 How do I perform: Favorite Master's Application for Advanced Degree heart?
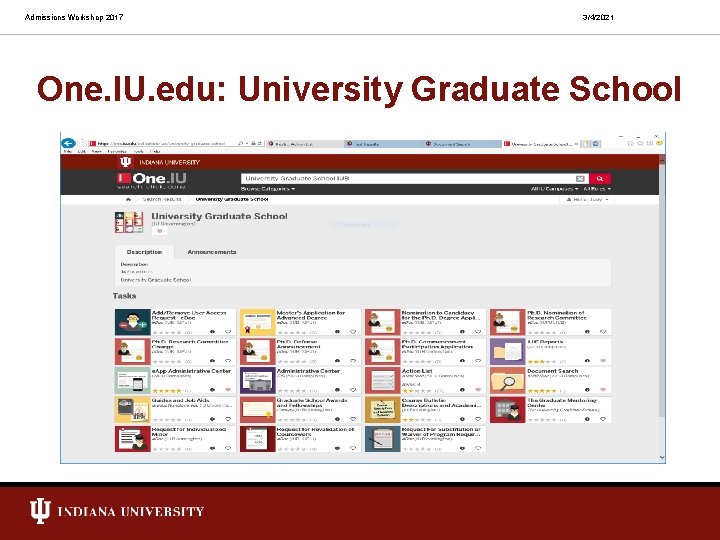click(x=353, y=332)
